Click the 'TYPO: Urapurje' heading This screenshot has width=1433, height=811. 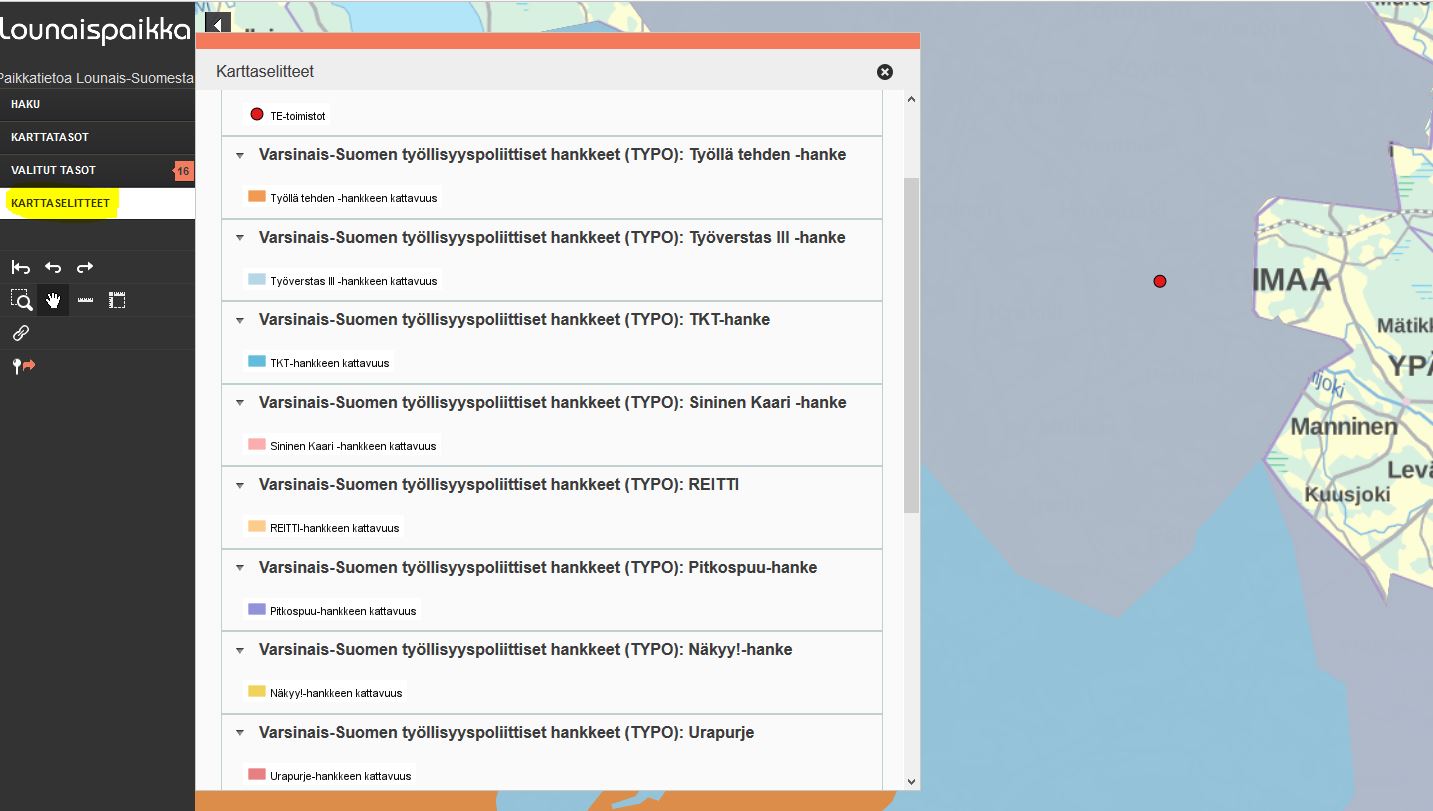click(506, 733)
